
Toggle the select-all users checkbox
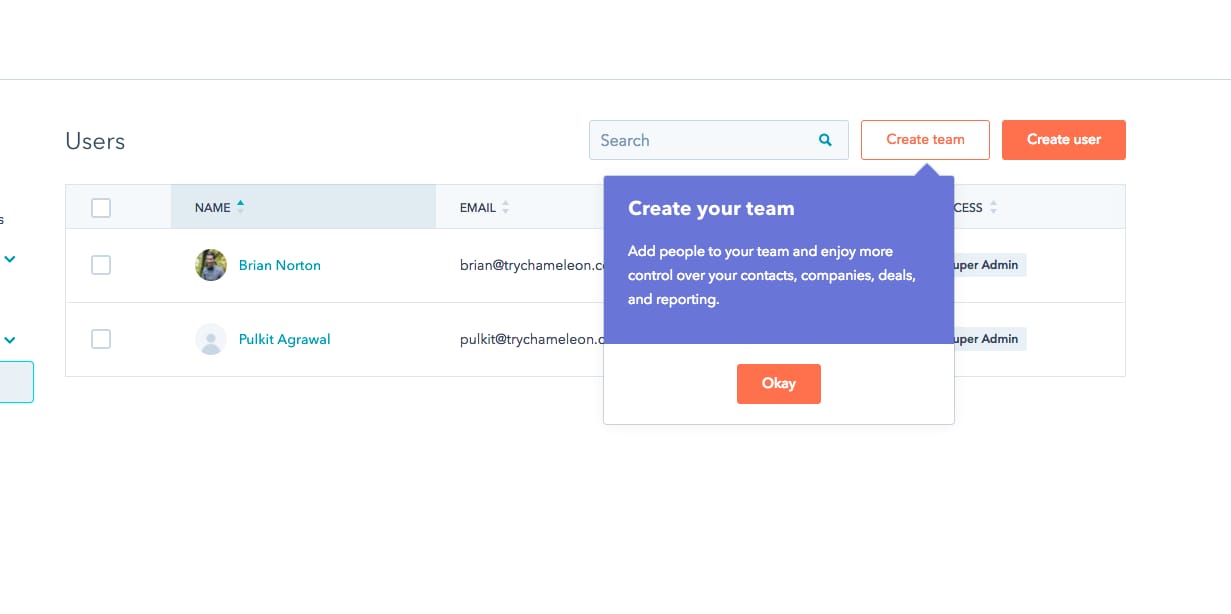[x=101, y=208]
